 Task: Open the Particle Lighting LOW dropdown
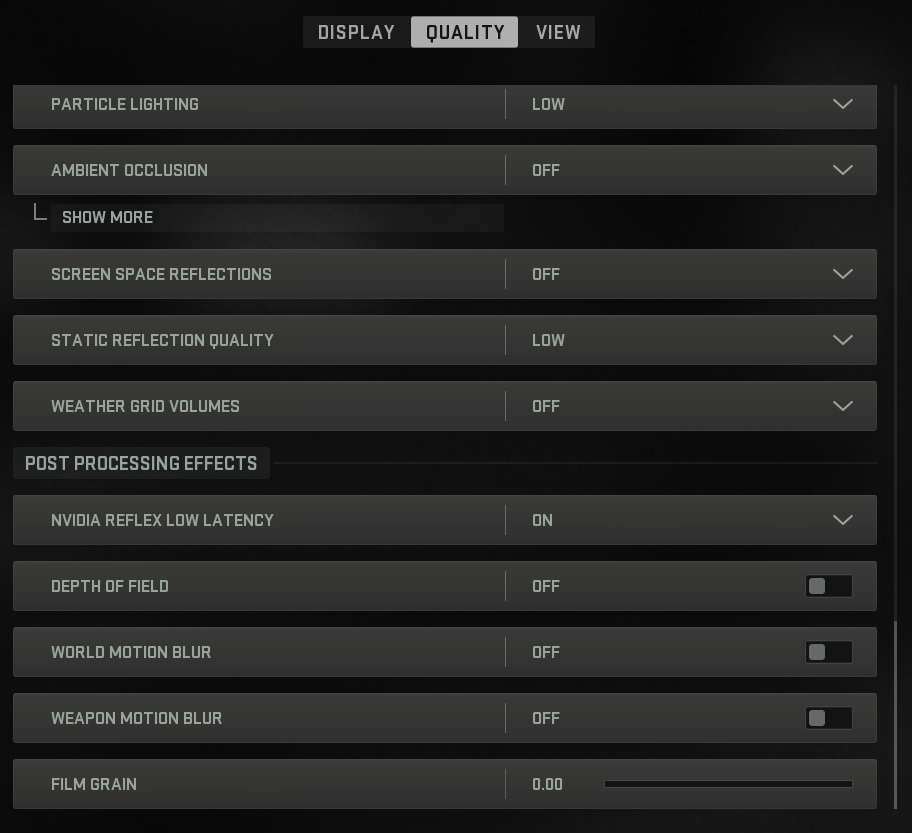point(548,104)
